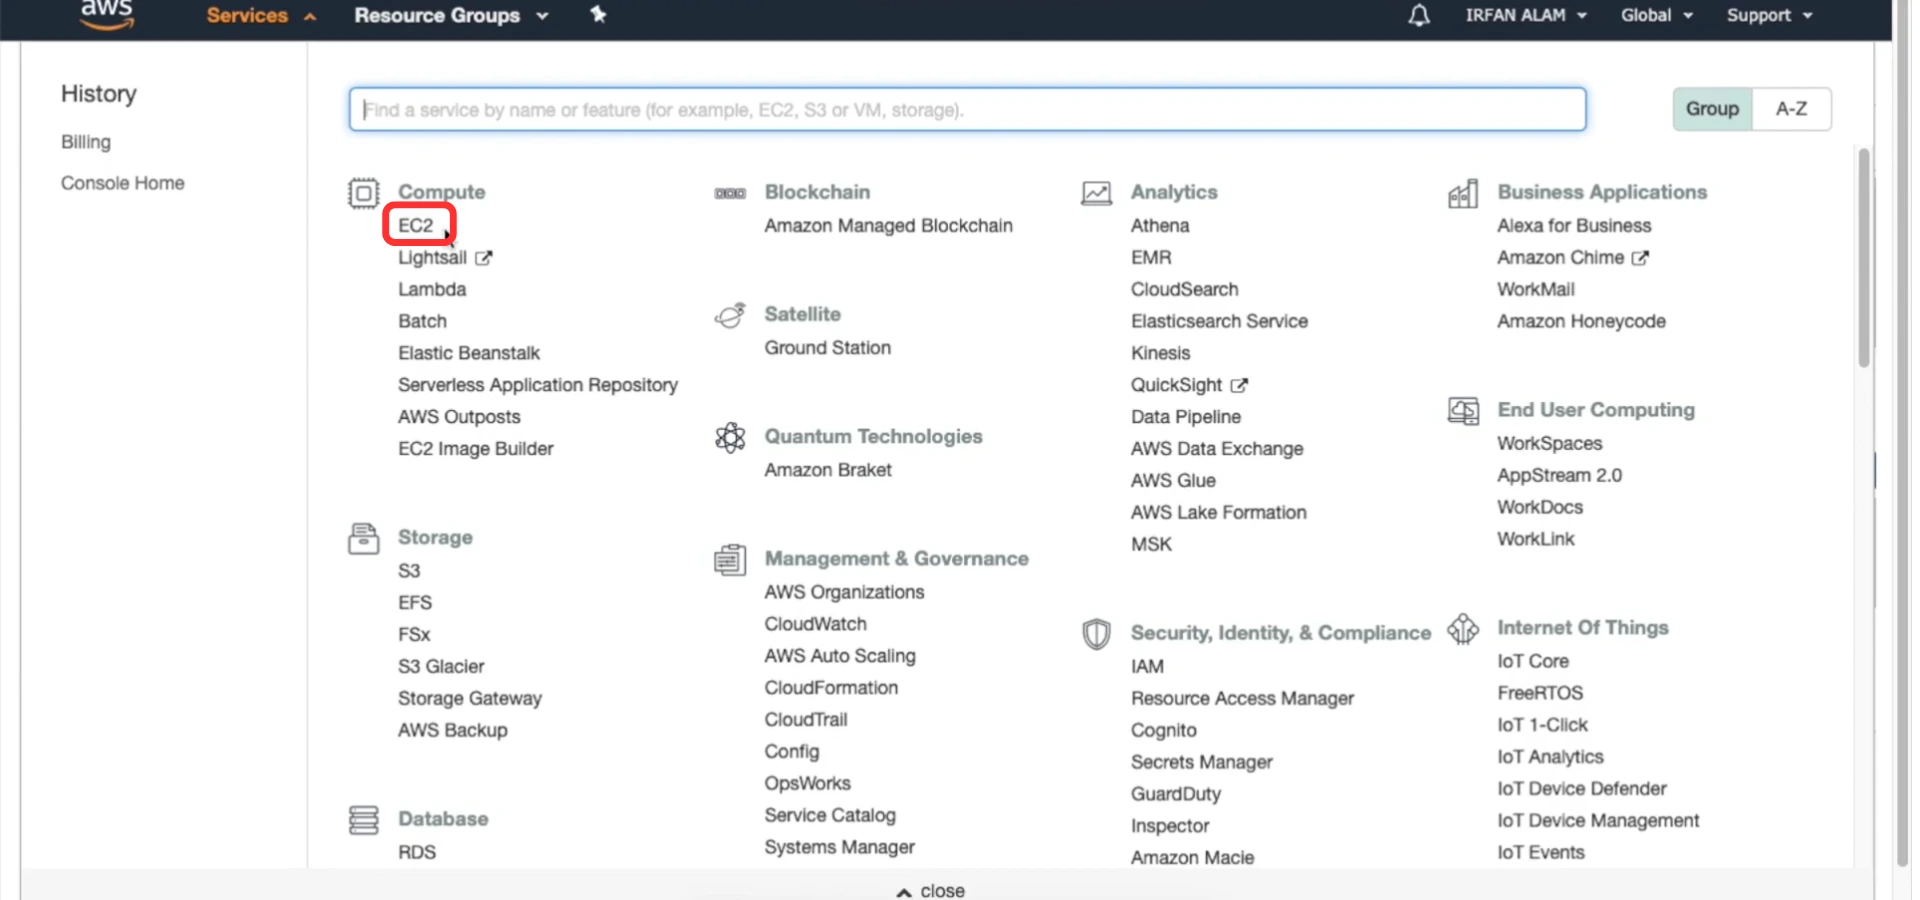Screen dimensions: 1920x900
Task: Open the EC2 service
Action: pos(416,226)
